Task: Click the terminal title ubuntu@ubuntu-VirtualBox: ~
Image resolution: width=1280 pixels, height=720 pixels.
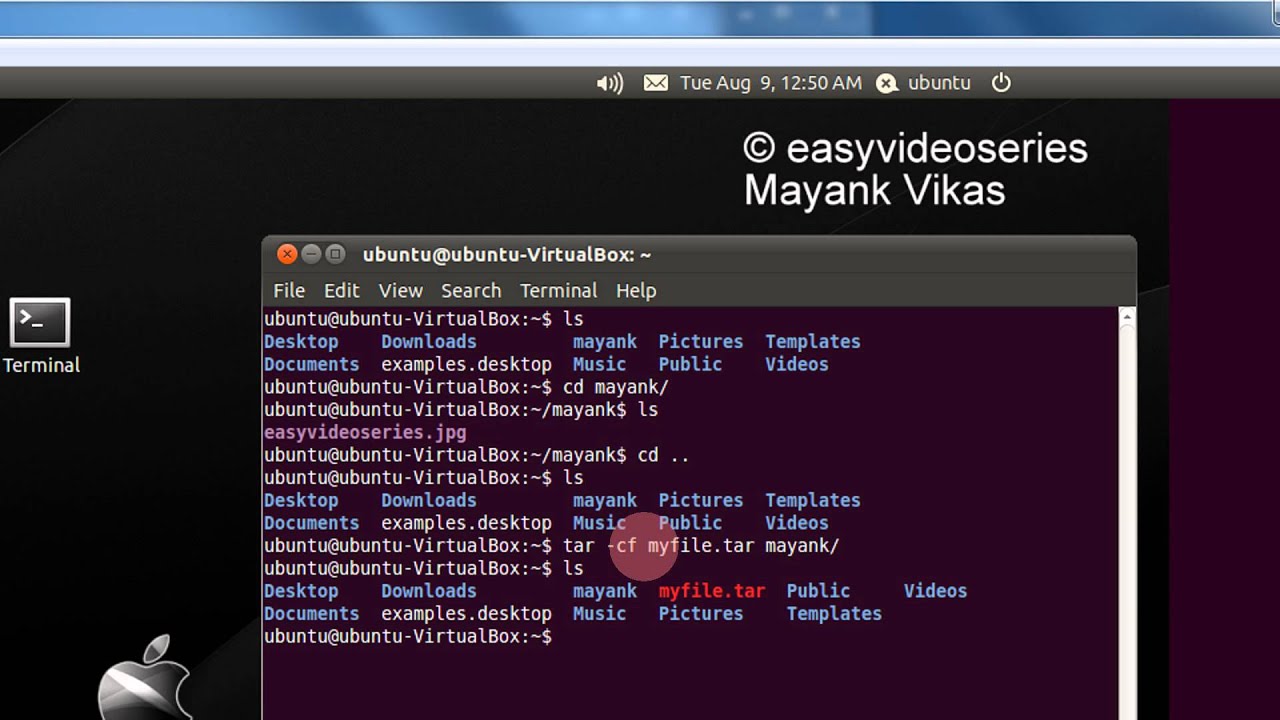Action: (507, 255)
